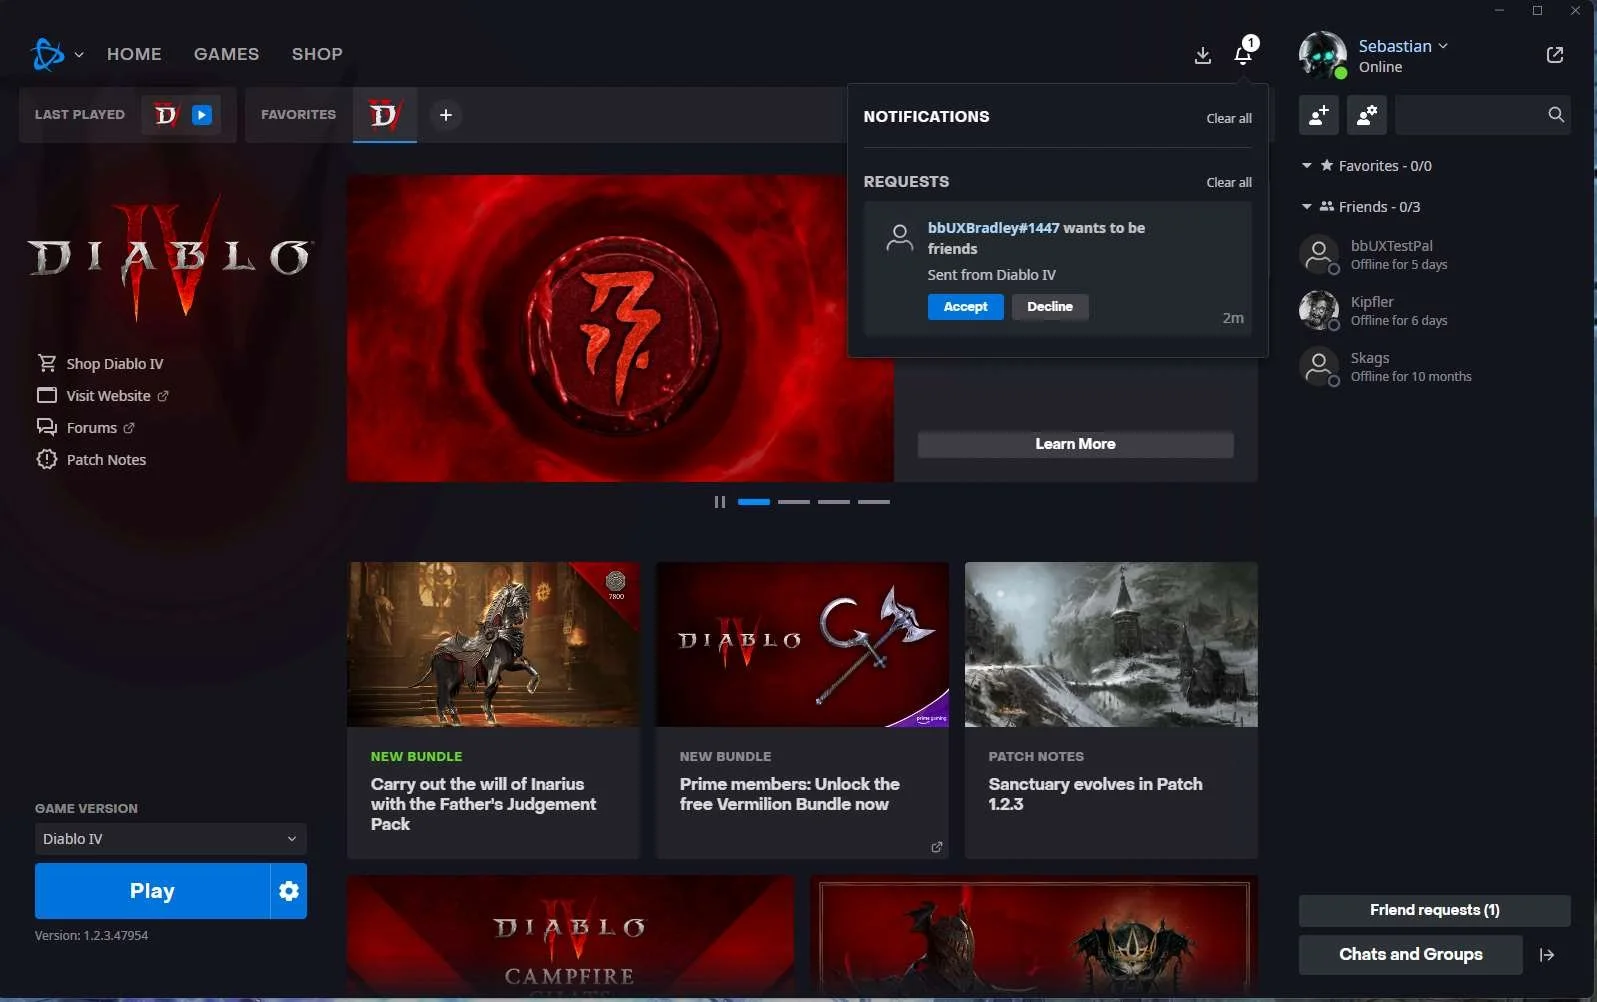1597x1002 pixels.
Task: Click bbUXBradley#1447 name in request
Action: (x=993, y=228)
